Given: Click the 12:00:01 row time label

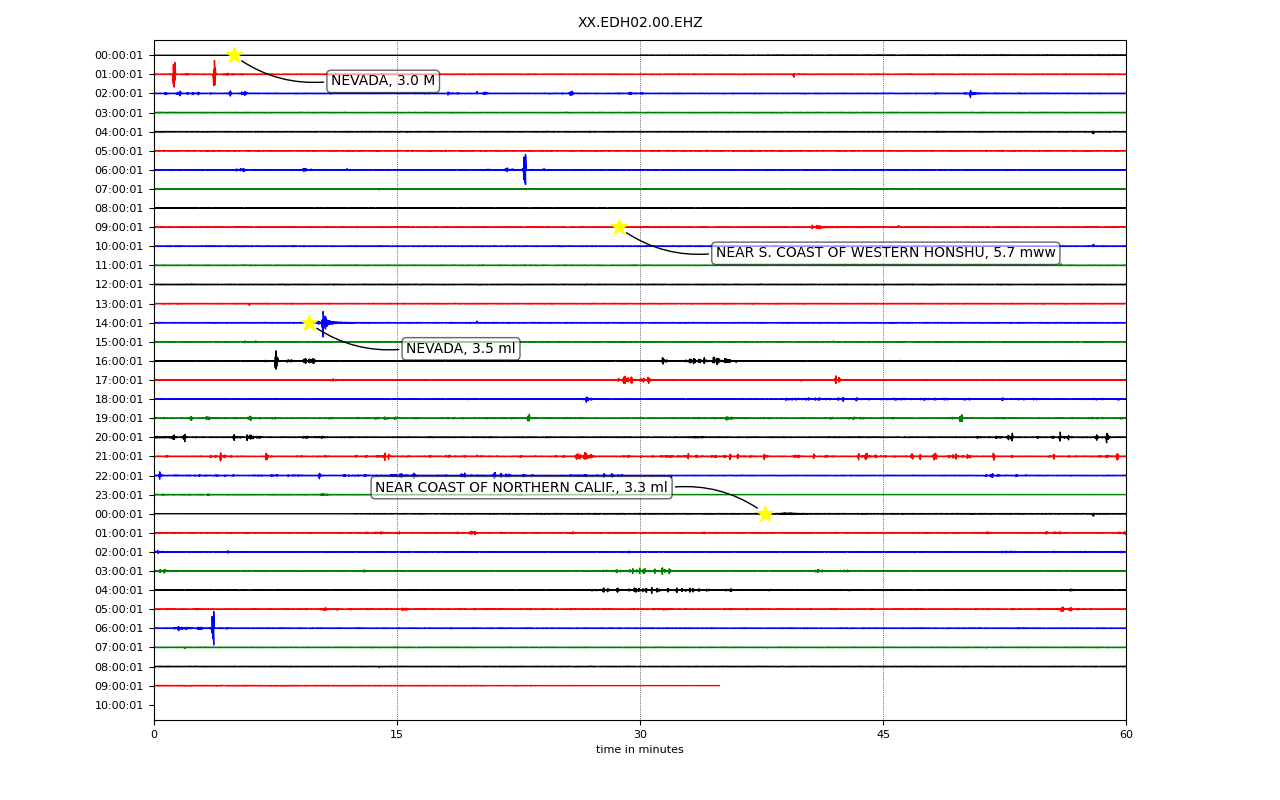Looking at the screenshot, I should point(119,285).
